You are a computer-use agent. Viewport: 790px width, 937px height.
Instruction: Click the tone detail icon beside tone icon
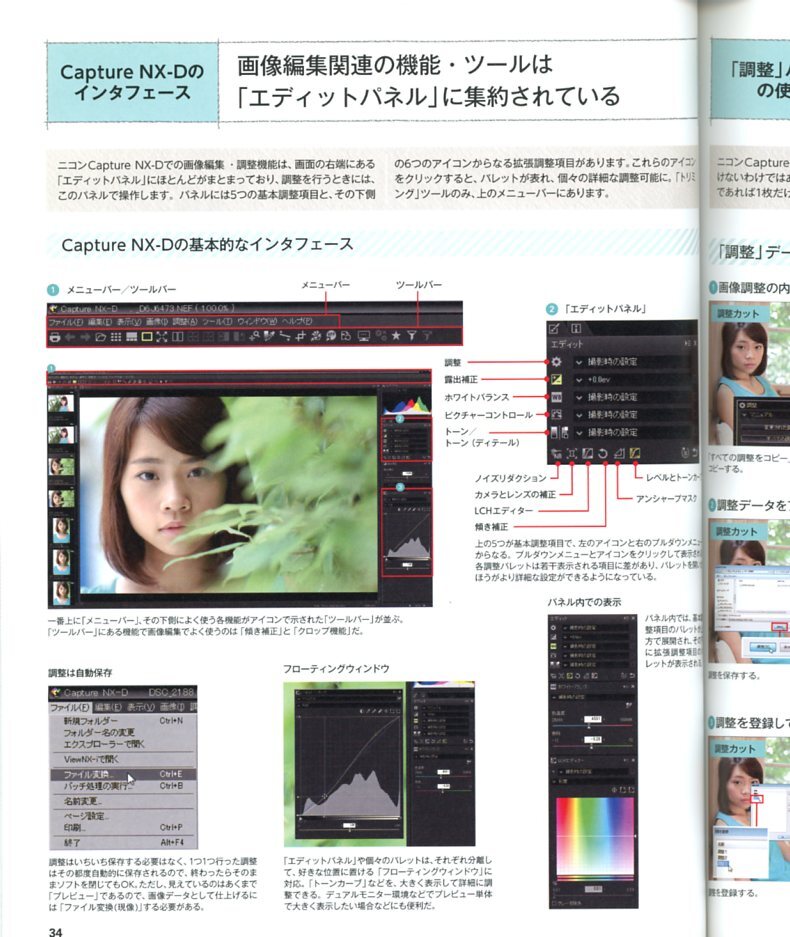[x=565, y=432]
